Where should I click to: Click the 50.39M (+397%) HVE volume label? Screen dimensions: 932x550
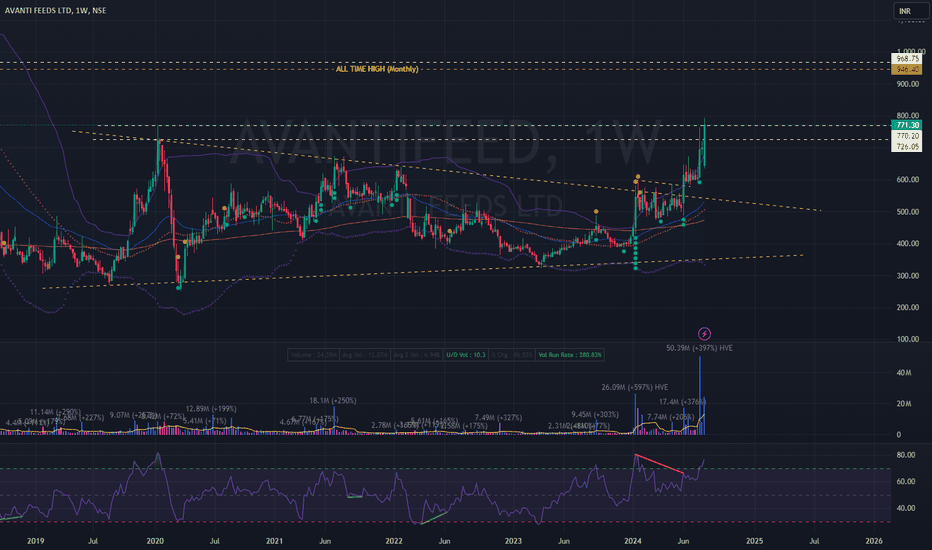tap(699, 348)
